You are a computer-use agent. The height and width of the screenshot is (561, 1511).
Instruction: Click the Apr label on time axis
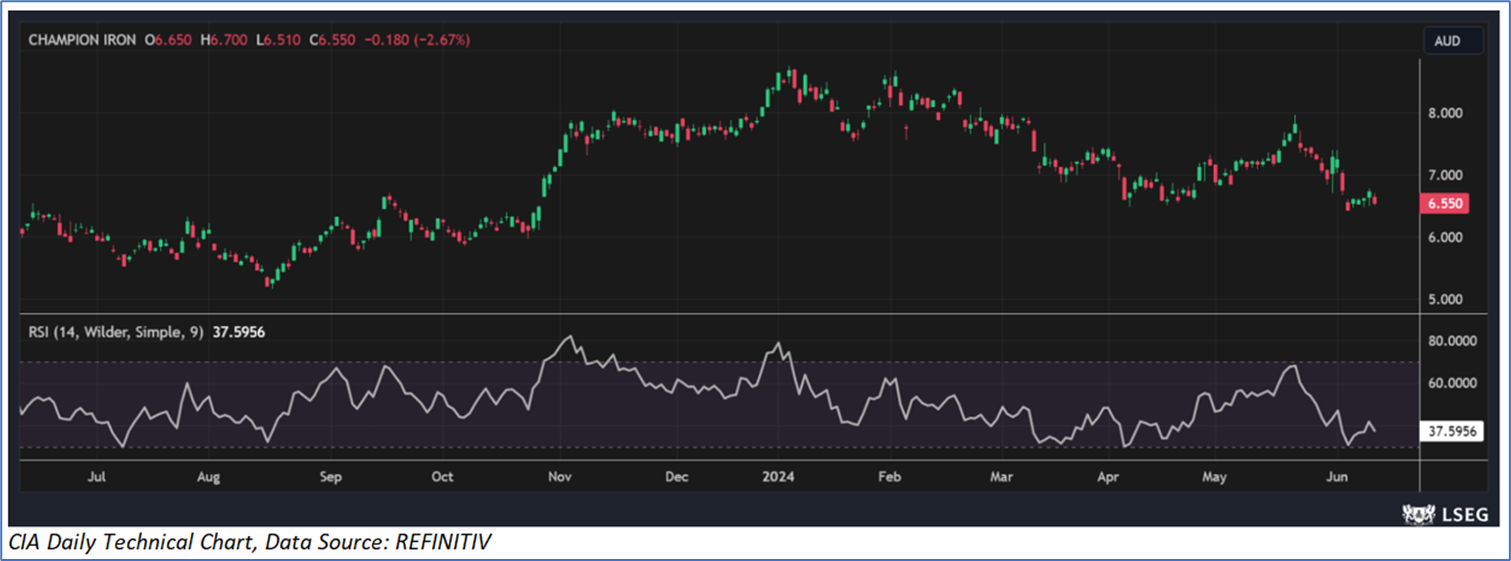[x=1107, y=477]
